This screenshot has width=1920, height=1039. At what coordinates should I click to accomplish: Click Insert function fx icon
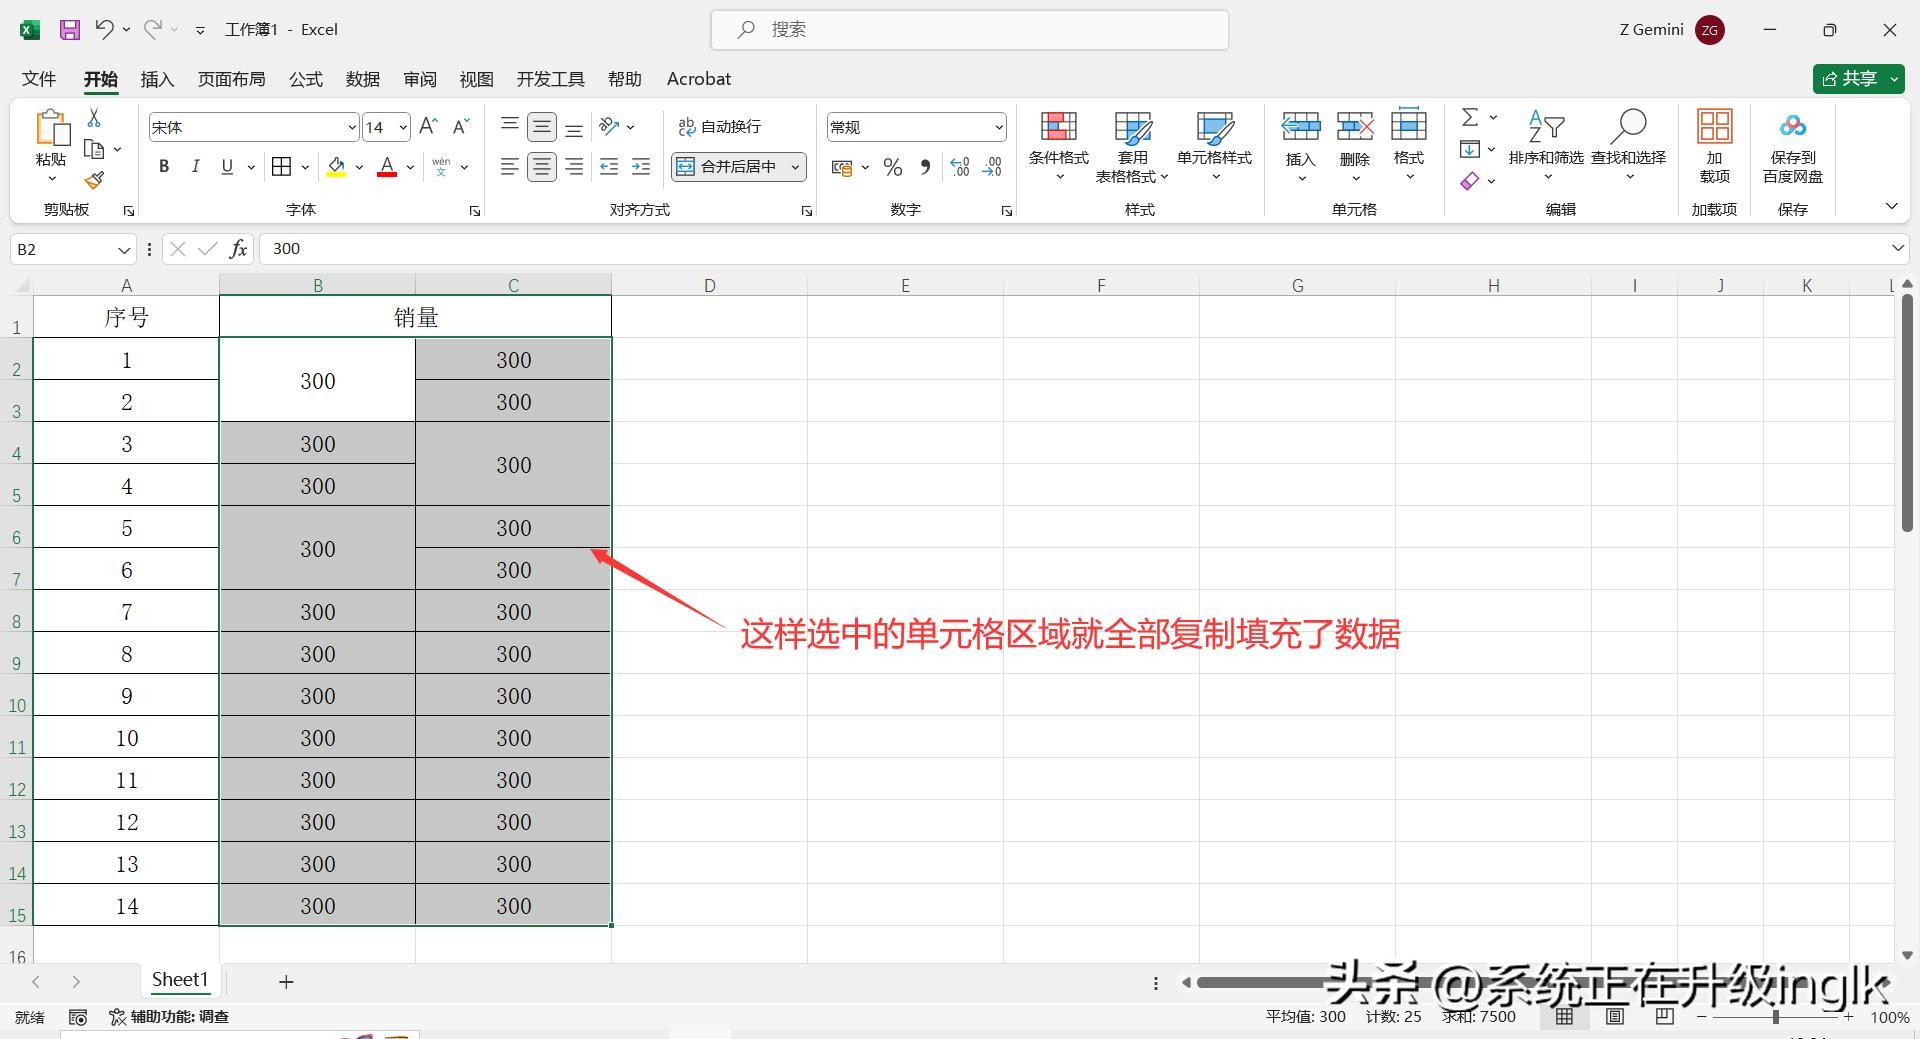pyautogui.click(x=238, y=249)
